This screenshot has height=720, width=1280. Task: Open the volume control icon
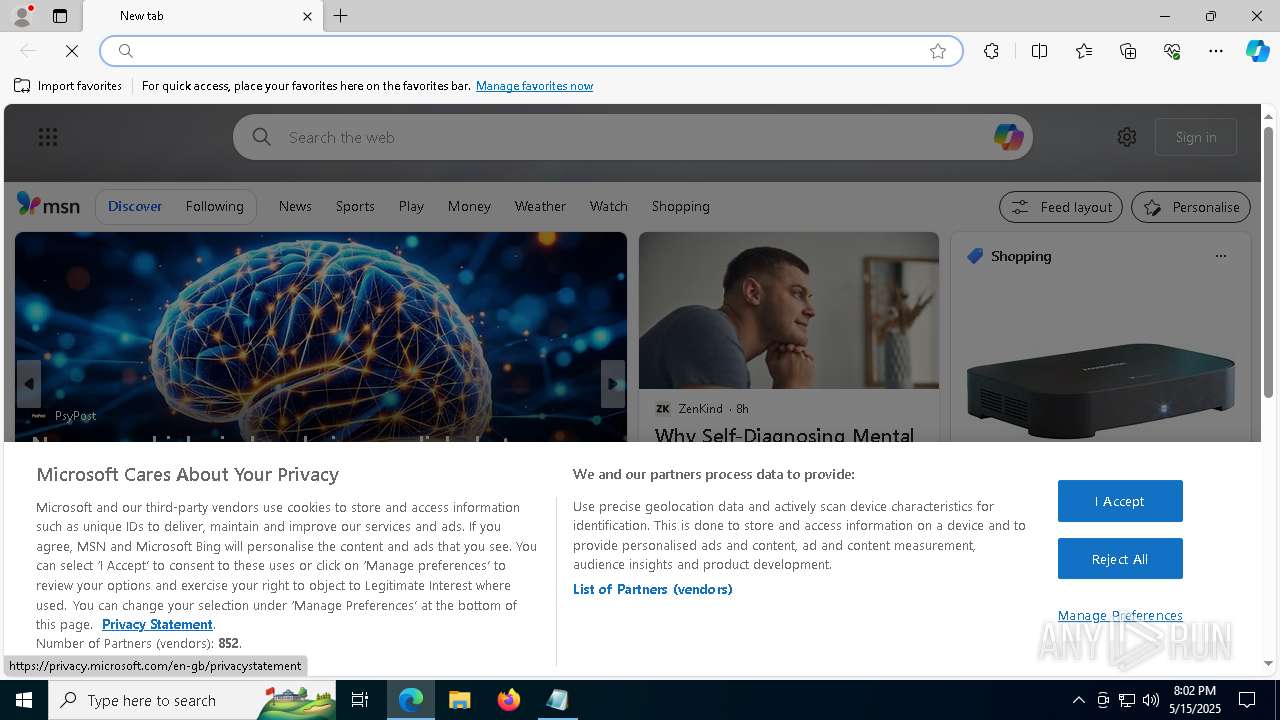(1150, 700)
